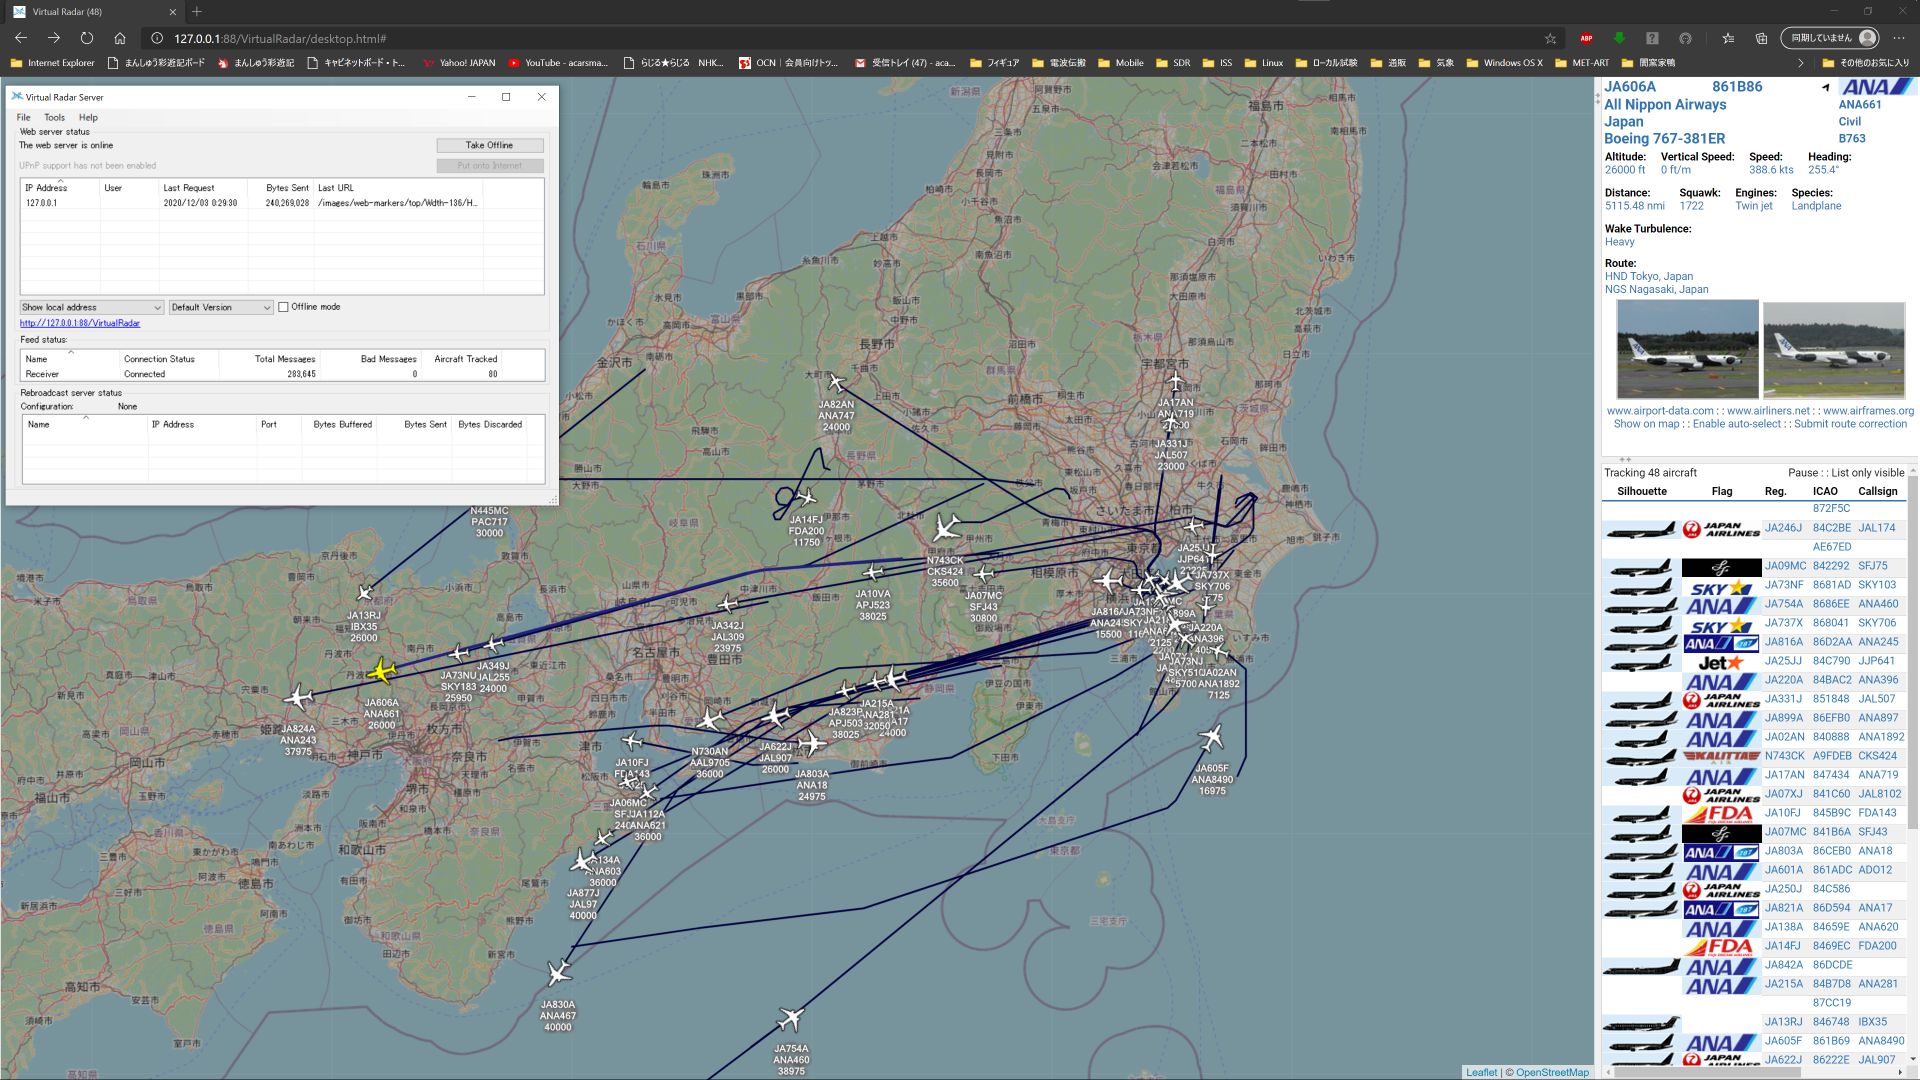
Task: Toggle List only visible option
Action: (x=1867, y=473)
